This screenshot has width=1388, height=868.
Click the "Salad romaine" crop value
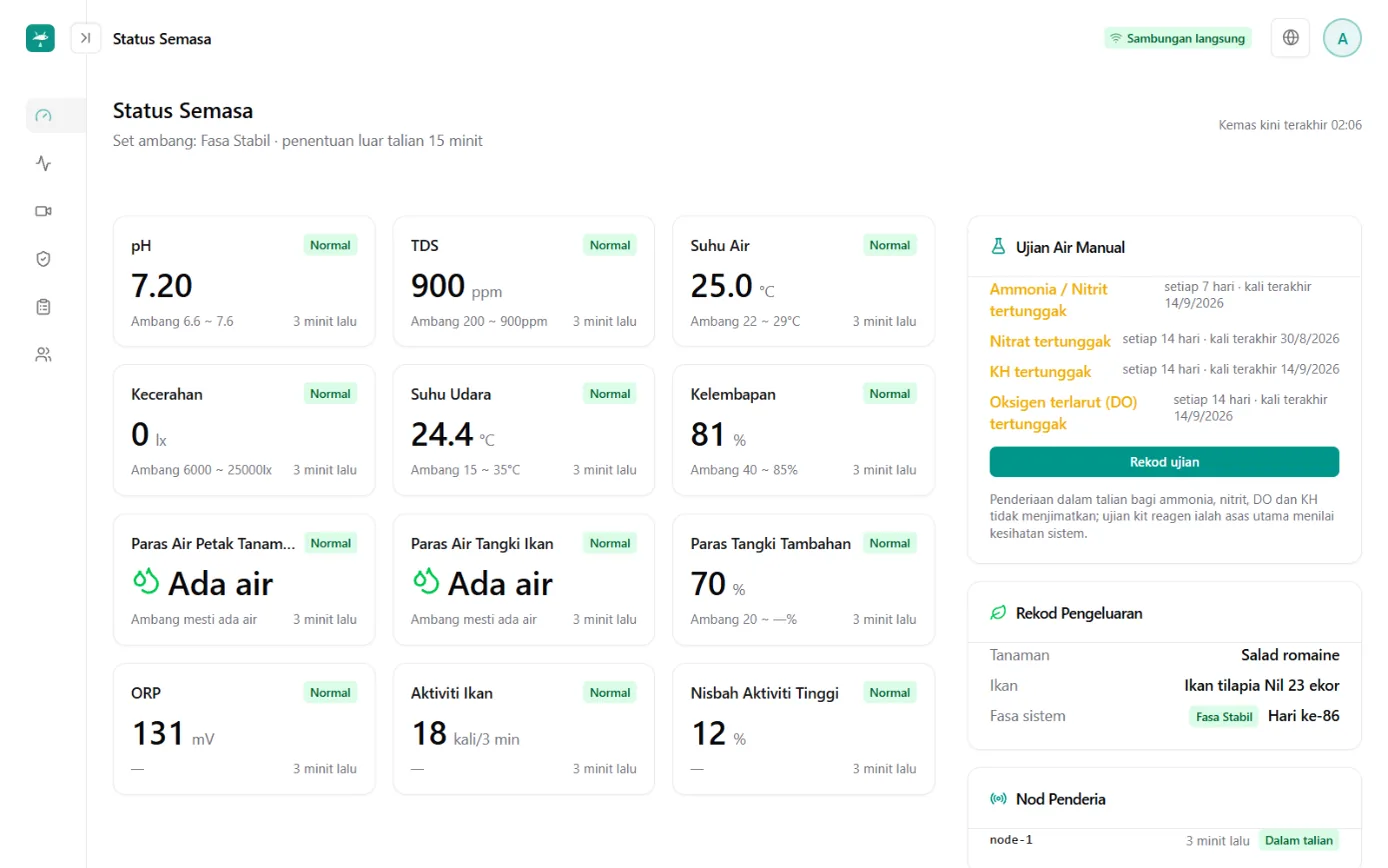(x=1290, y=655)
